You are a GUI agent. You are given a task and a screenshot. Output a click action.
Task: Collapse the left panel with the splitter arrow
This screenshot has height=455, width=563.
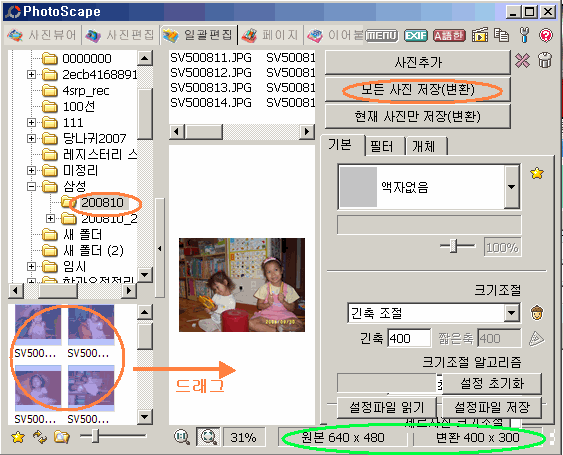160,248
